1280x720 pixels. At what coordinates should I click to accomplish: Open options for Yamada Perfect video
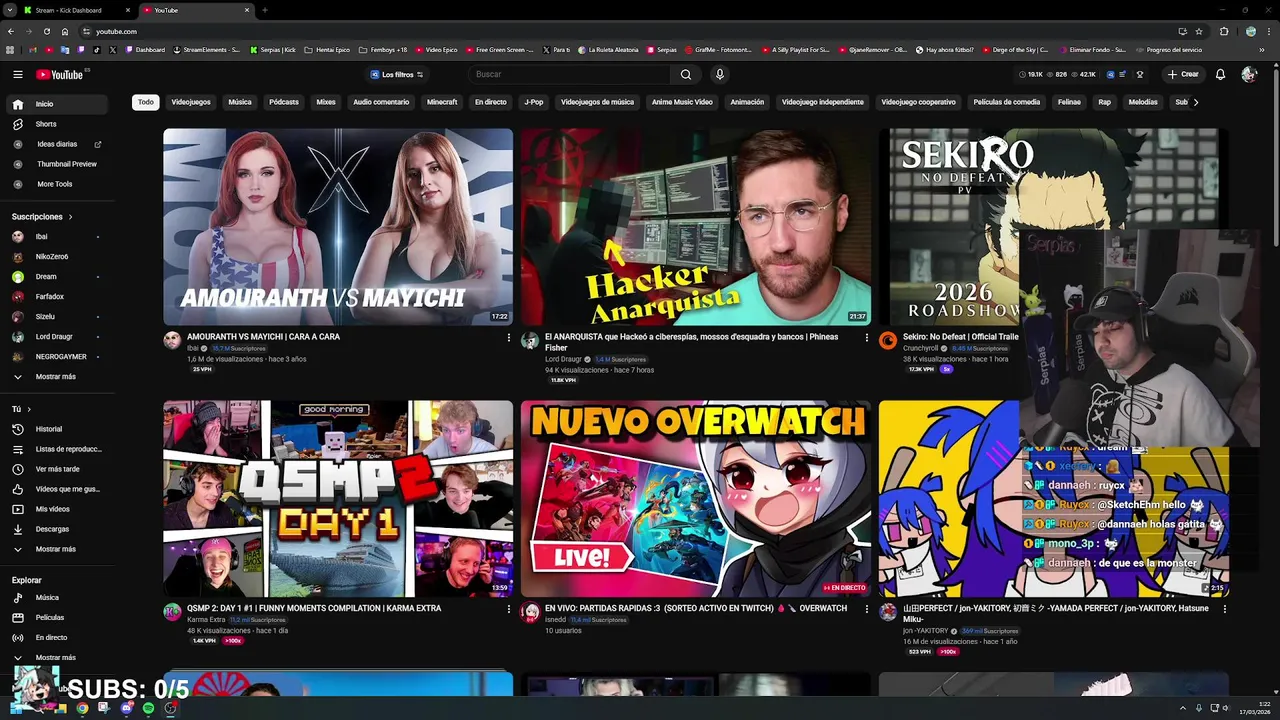[x=1224, y=608]
